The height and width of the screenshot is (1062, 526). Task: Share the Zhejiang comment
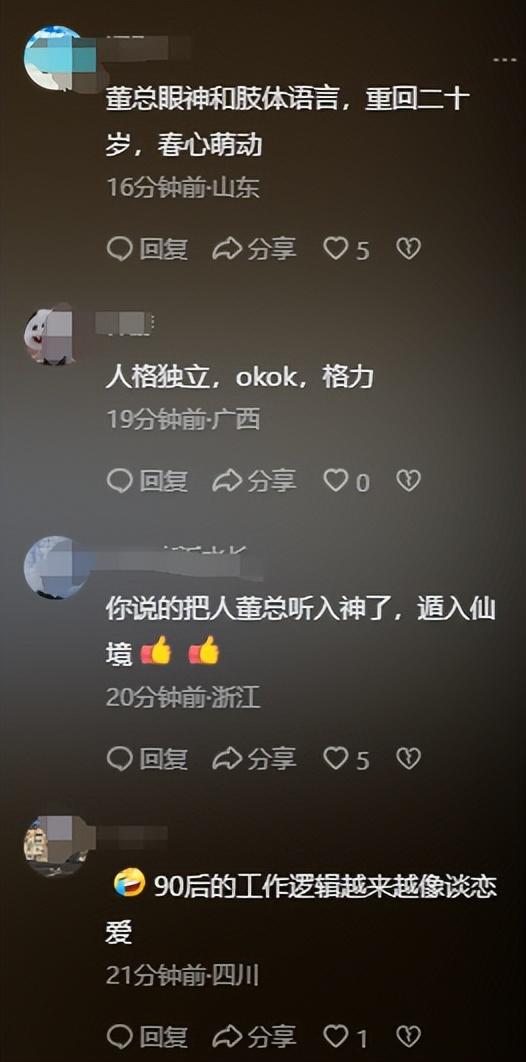click(254, 759)
